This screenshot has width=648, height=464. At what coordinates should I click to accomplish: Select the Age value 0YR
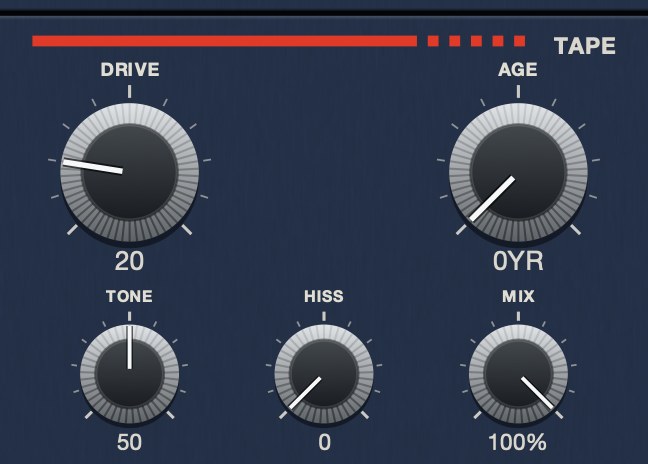(518, 262)
